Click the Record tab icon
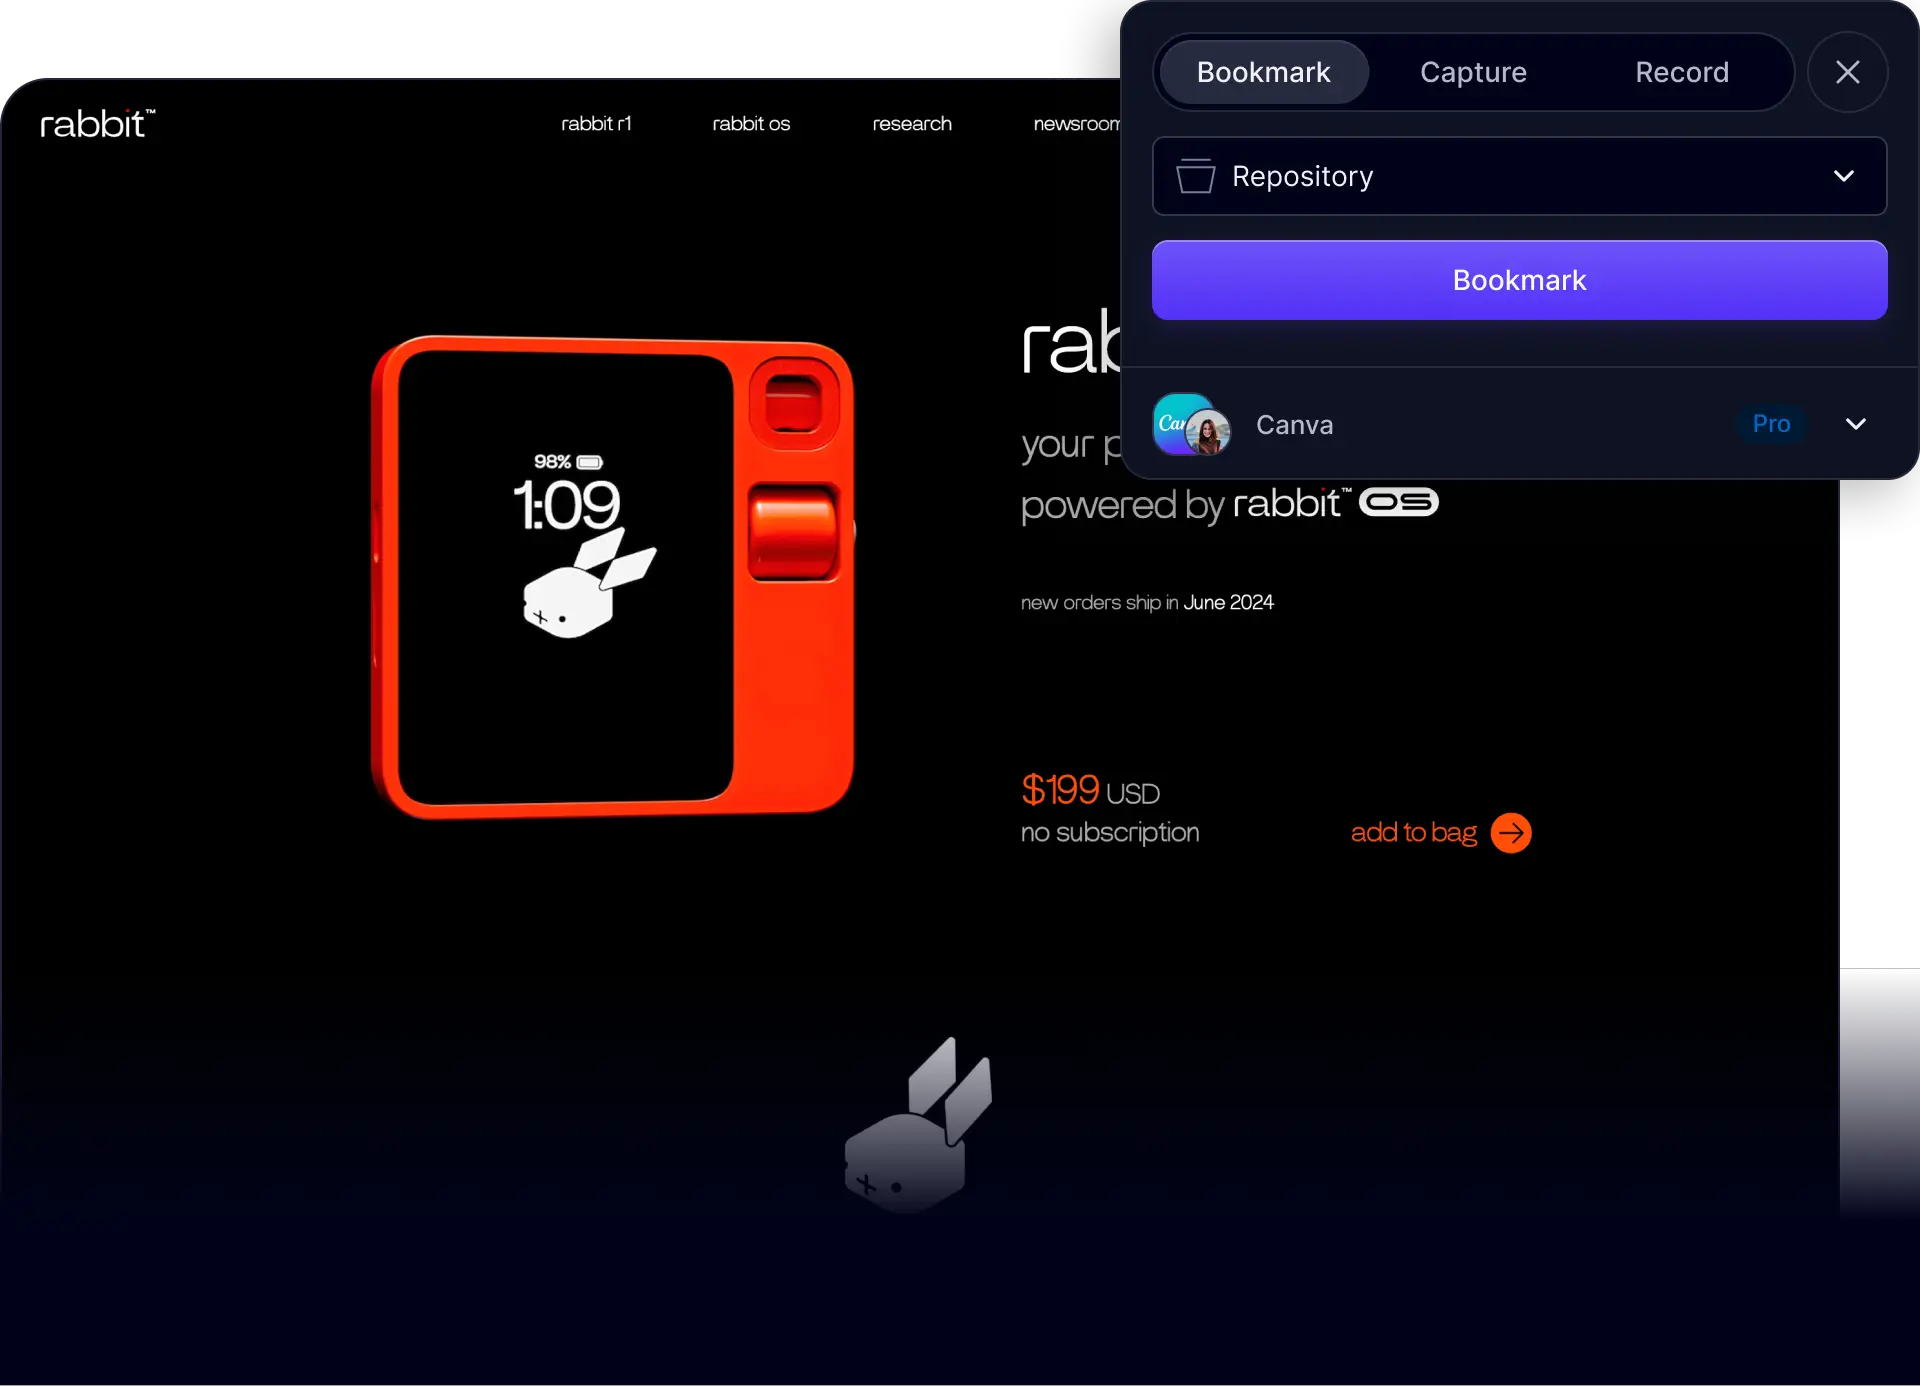 coord(1681,72)
